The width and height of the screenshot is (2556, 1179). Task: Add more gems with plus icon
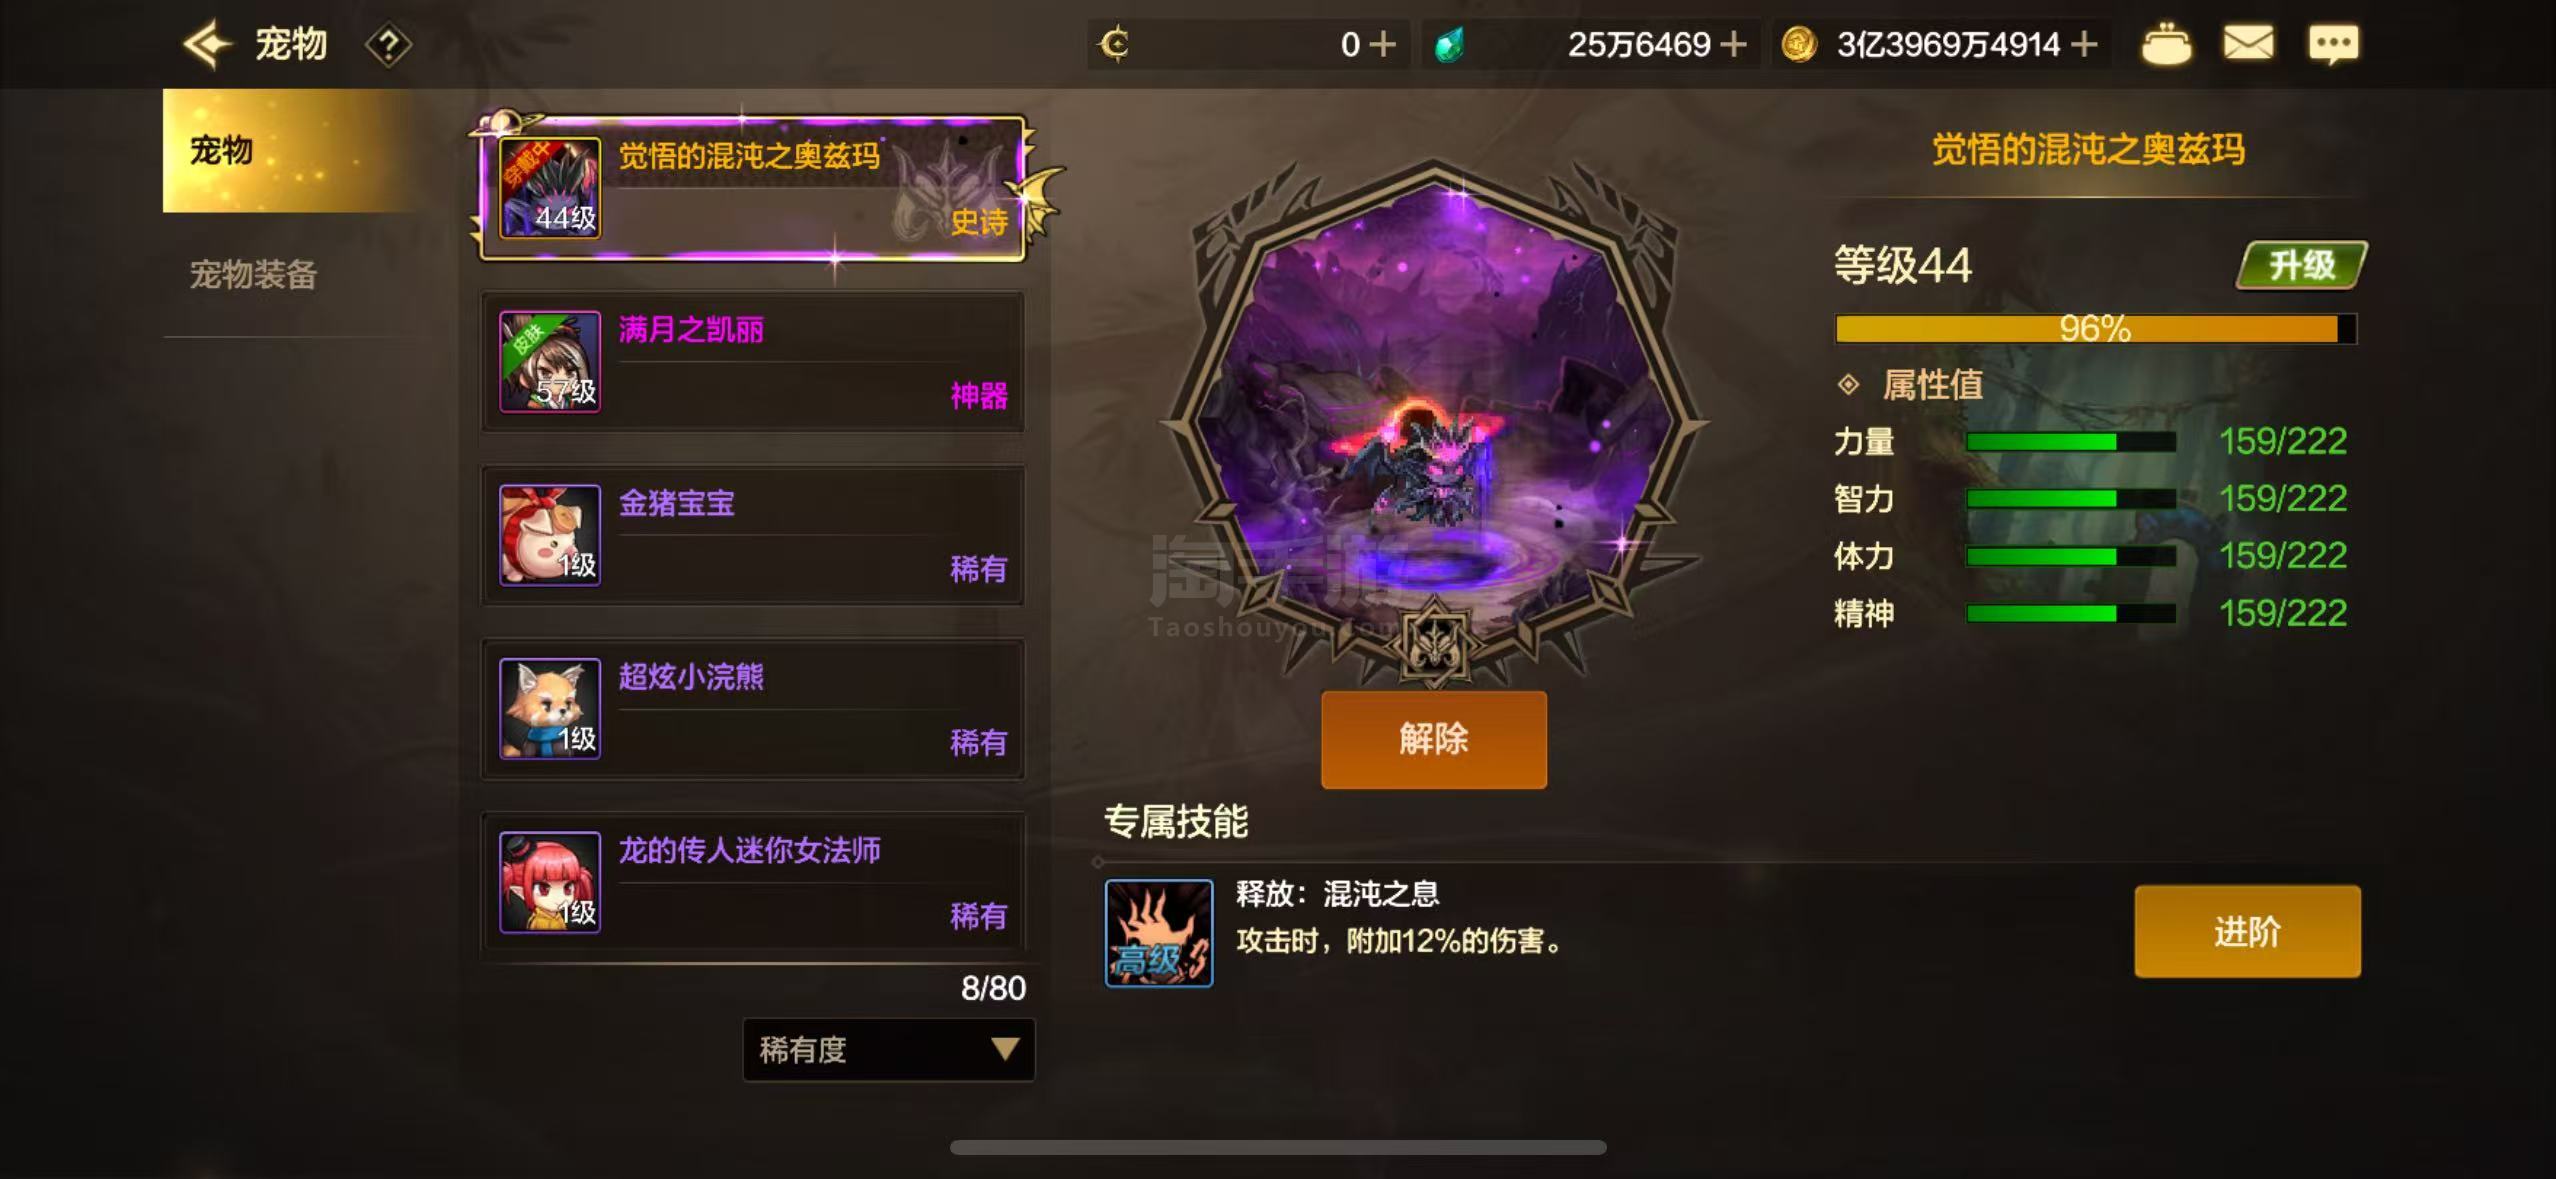(x=1733, y=45)
